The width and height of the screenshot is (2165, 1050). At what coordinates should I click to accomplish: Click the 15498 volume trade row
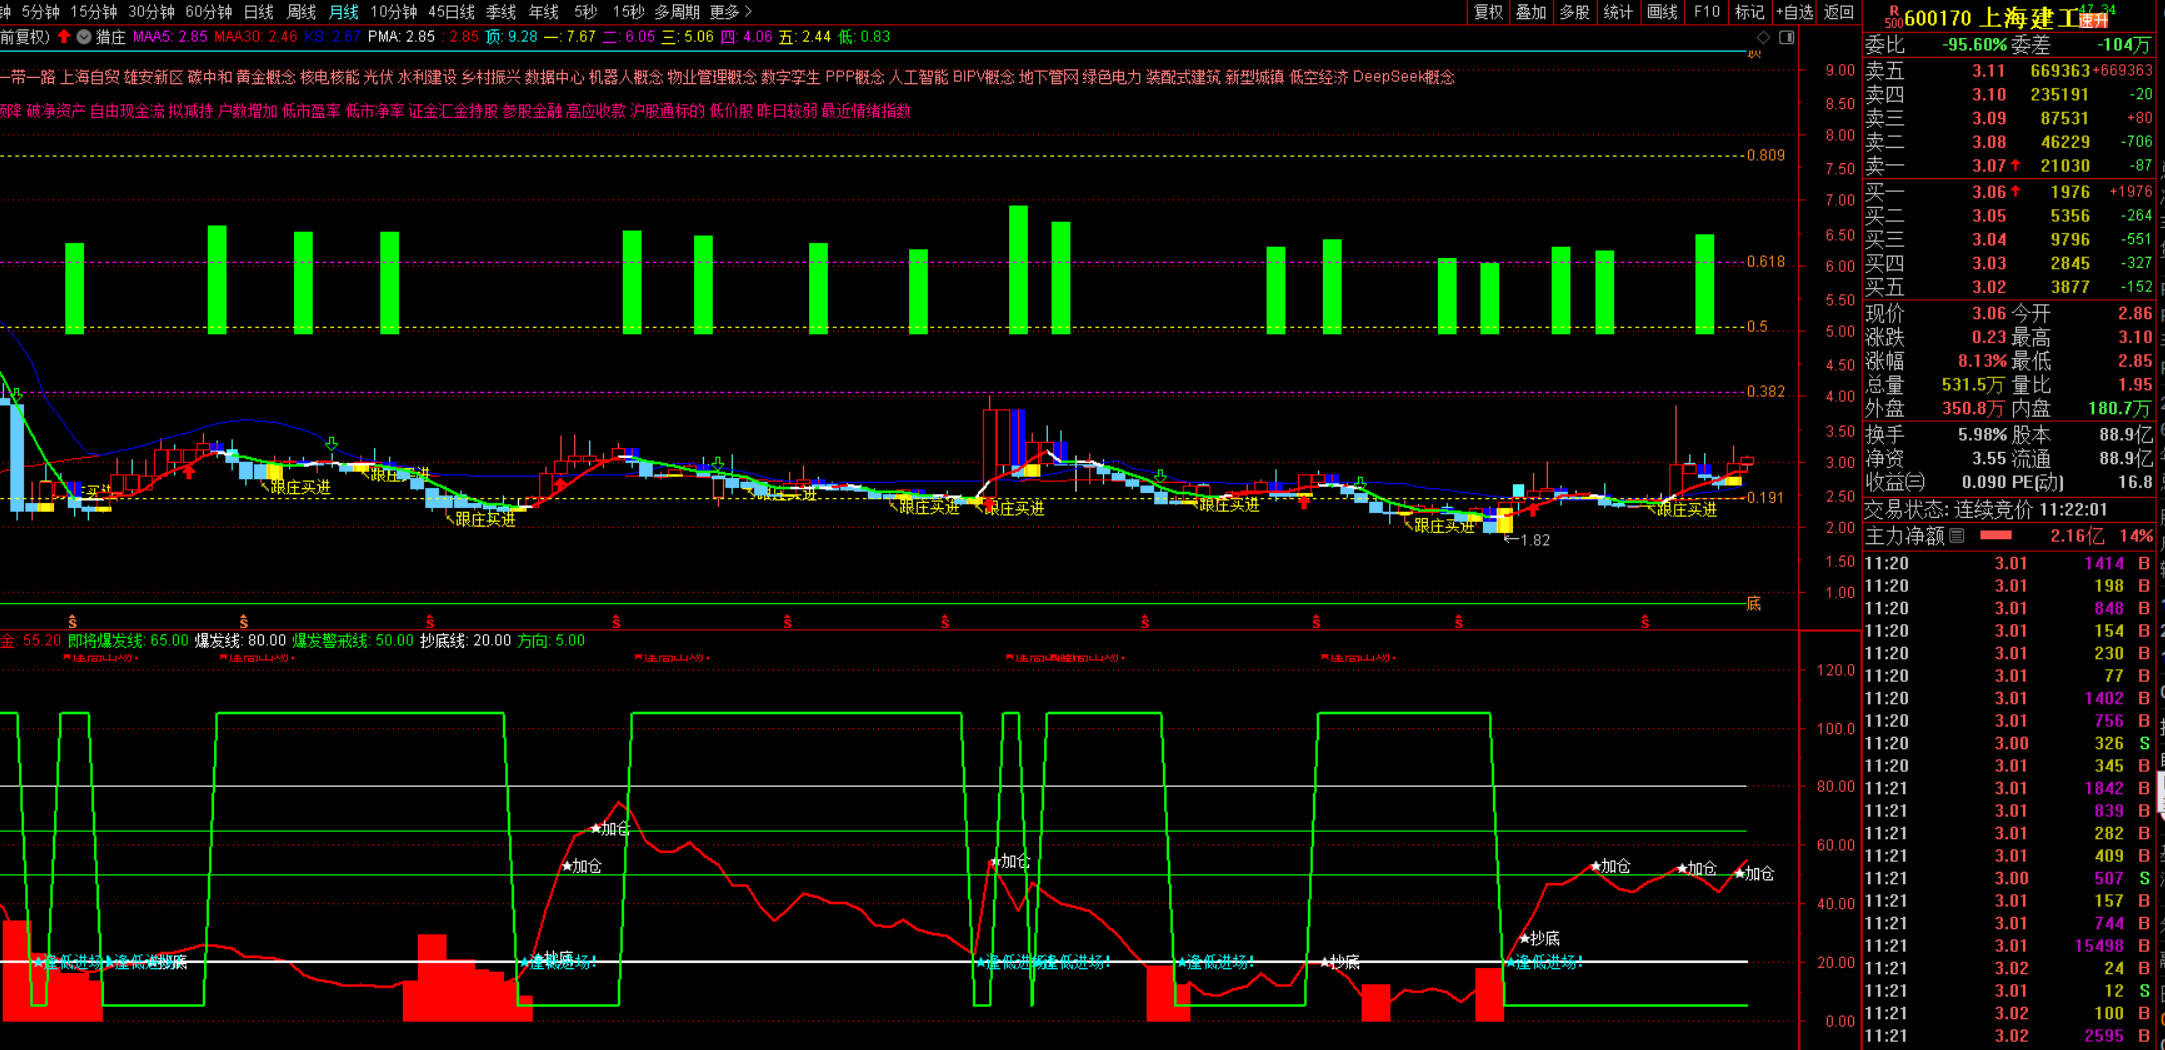pyautogui.click(x=2010, y=946)
